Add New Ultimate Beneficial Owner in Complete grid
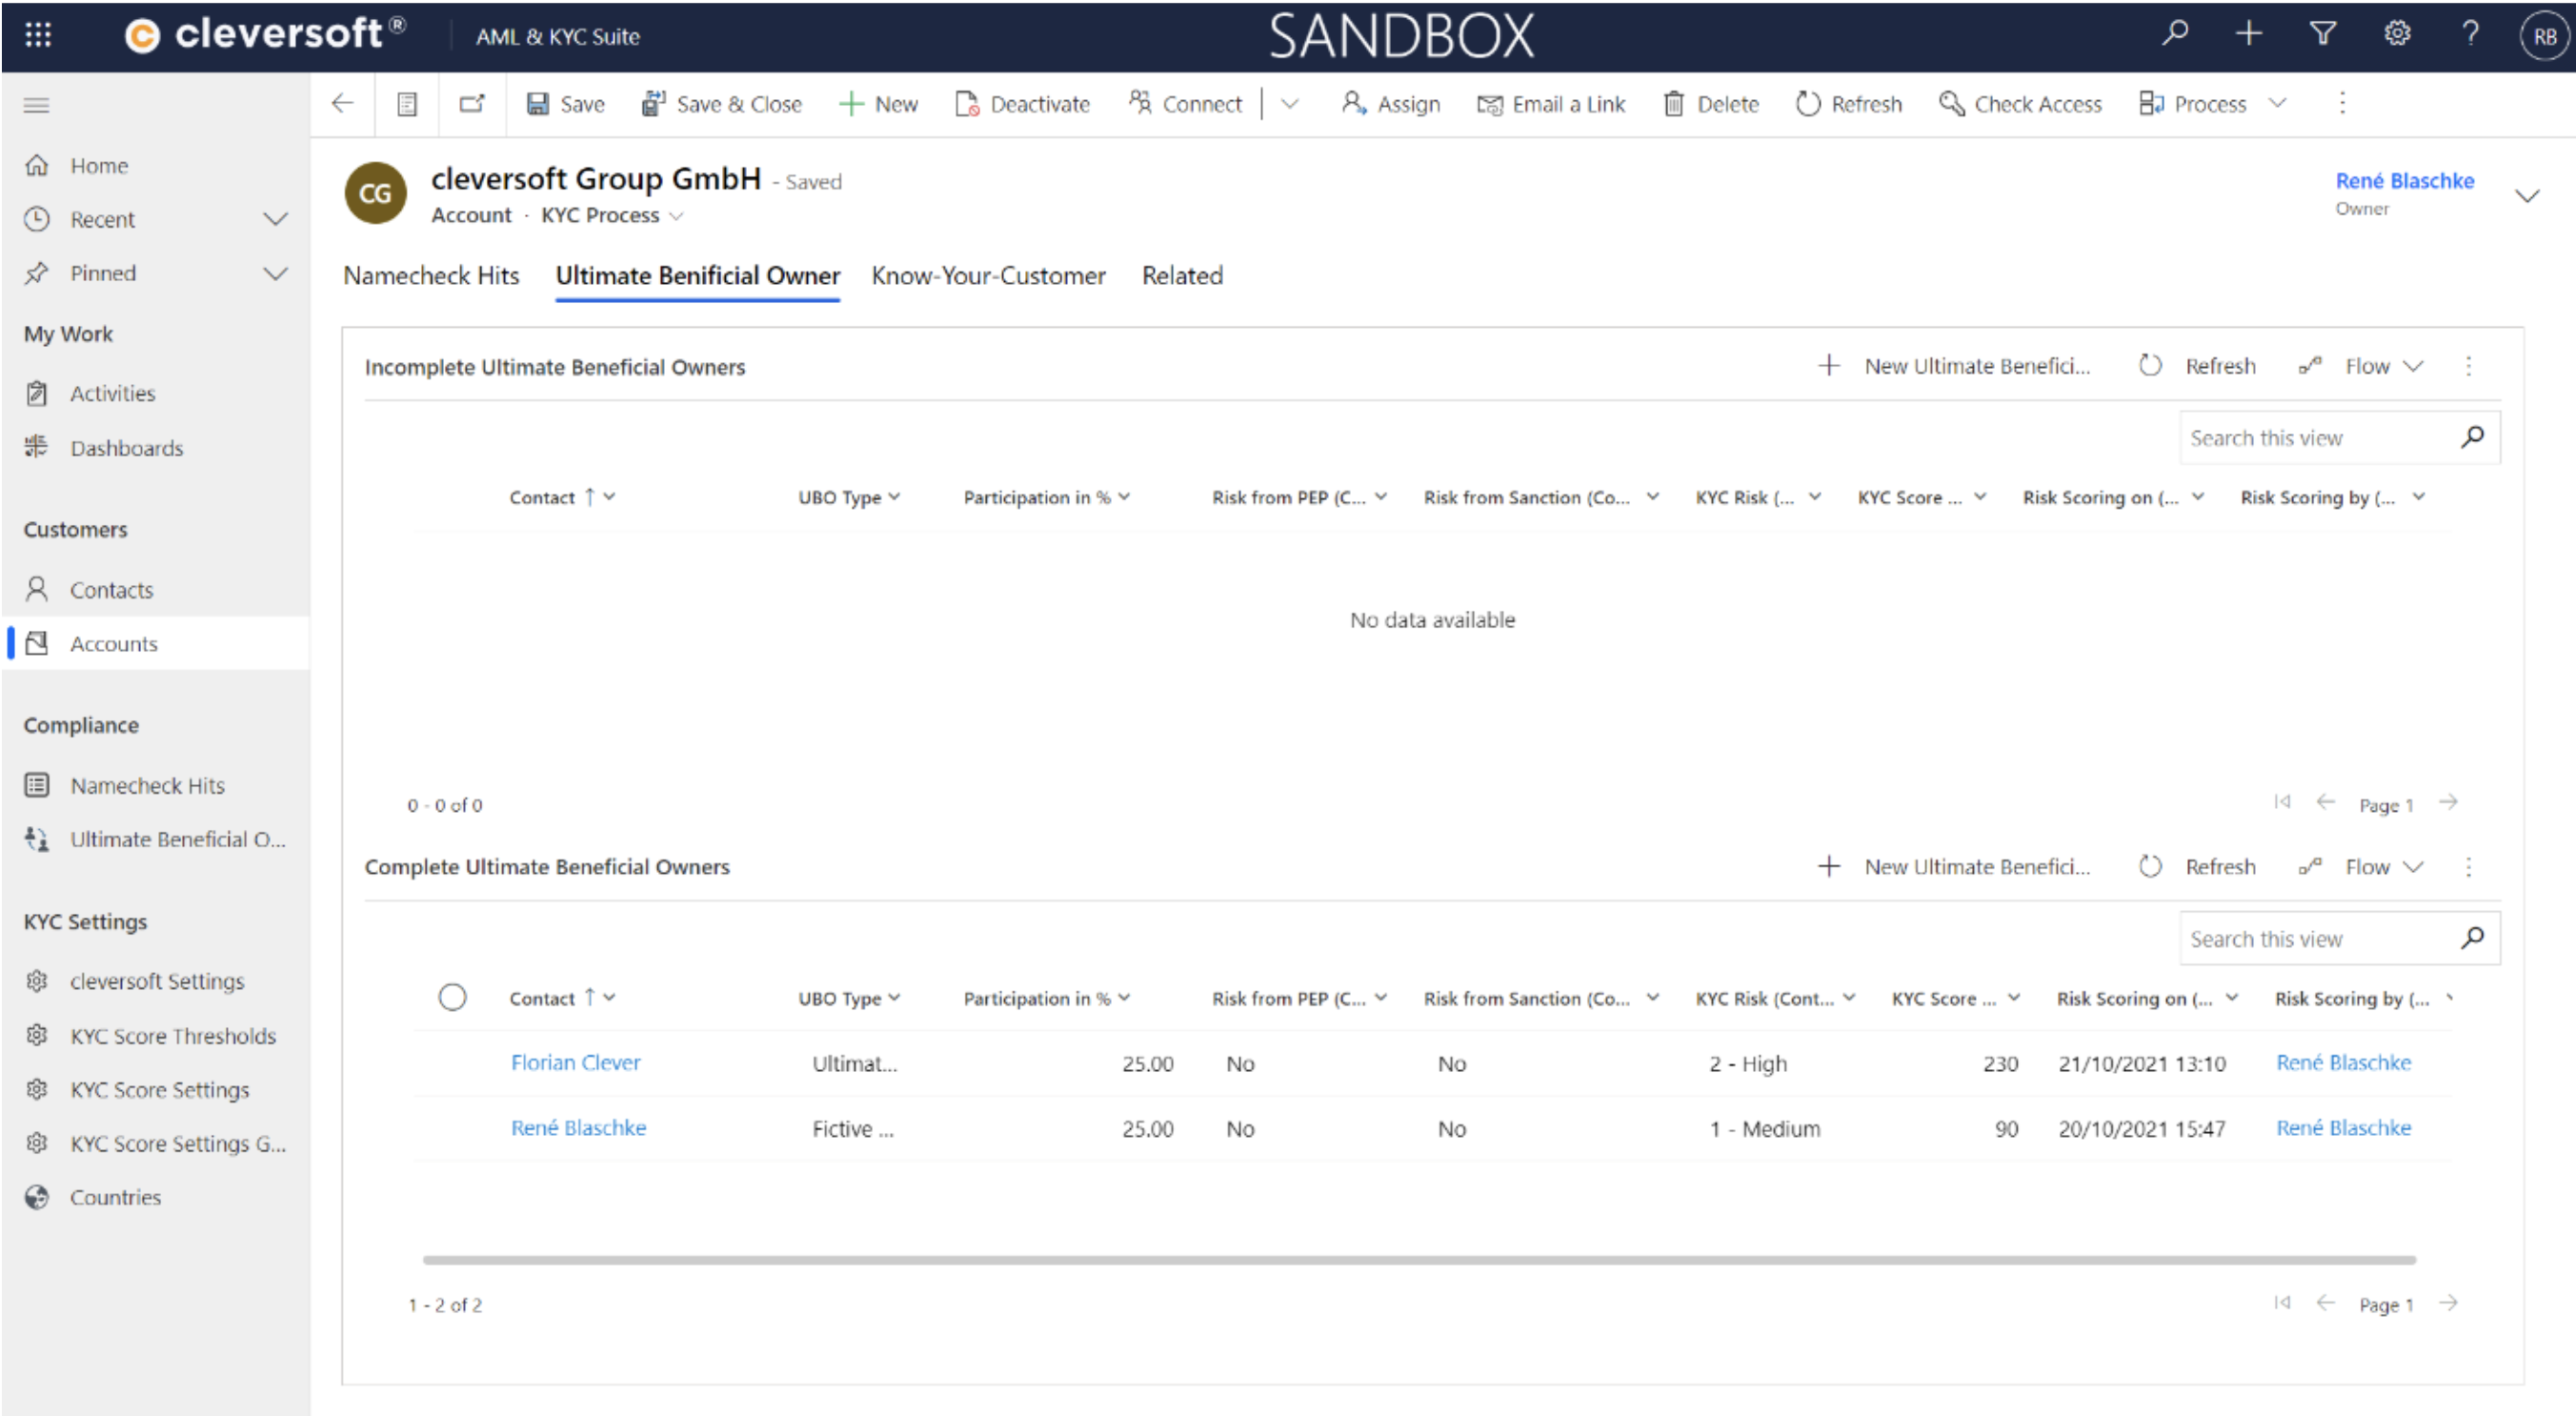The height and width of the screenshot is (1416, 2576). click(1953, 867)
